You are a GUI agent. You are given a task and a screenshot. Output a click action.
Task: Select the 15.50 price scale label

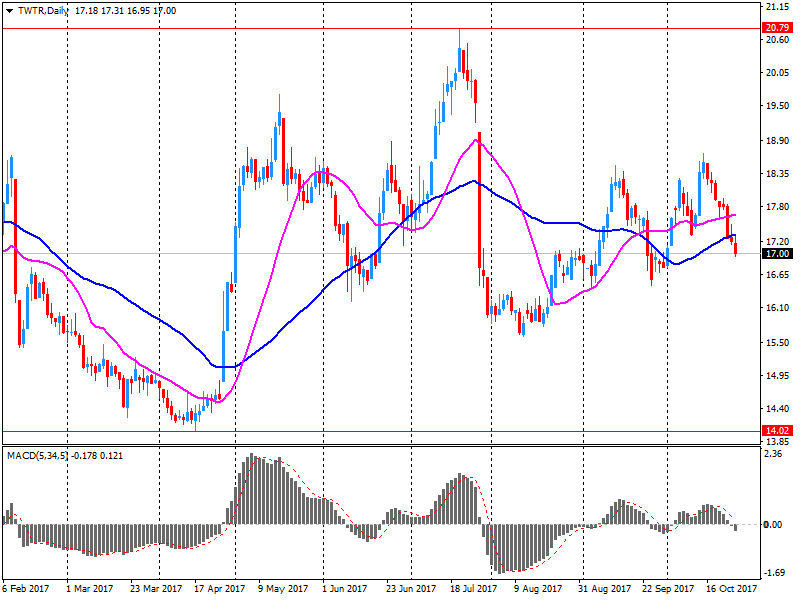[x=777, y=342]
